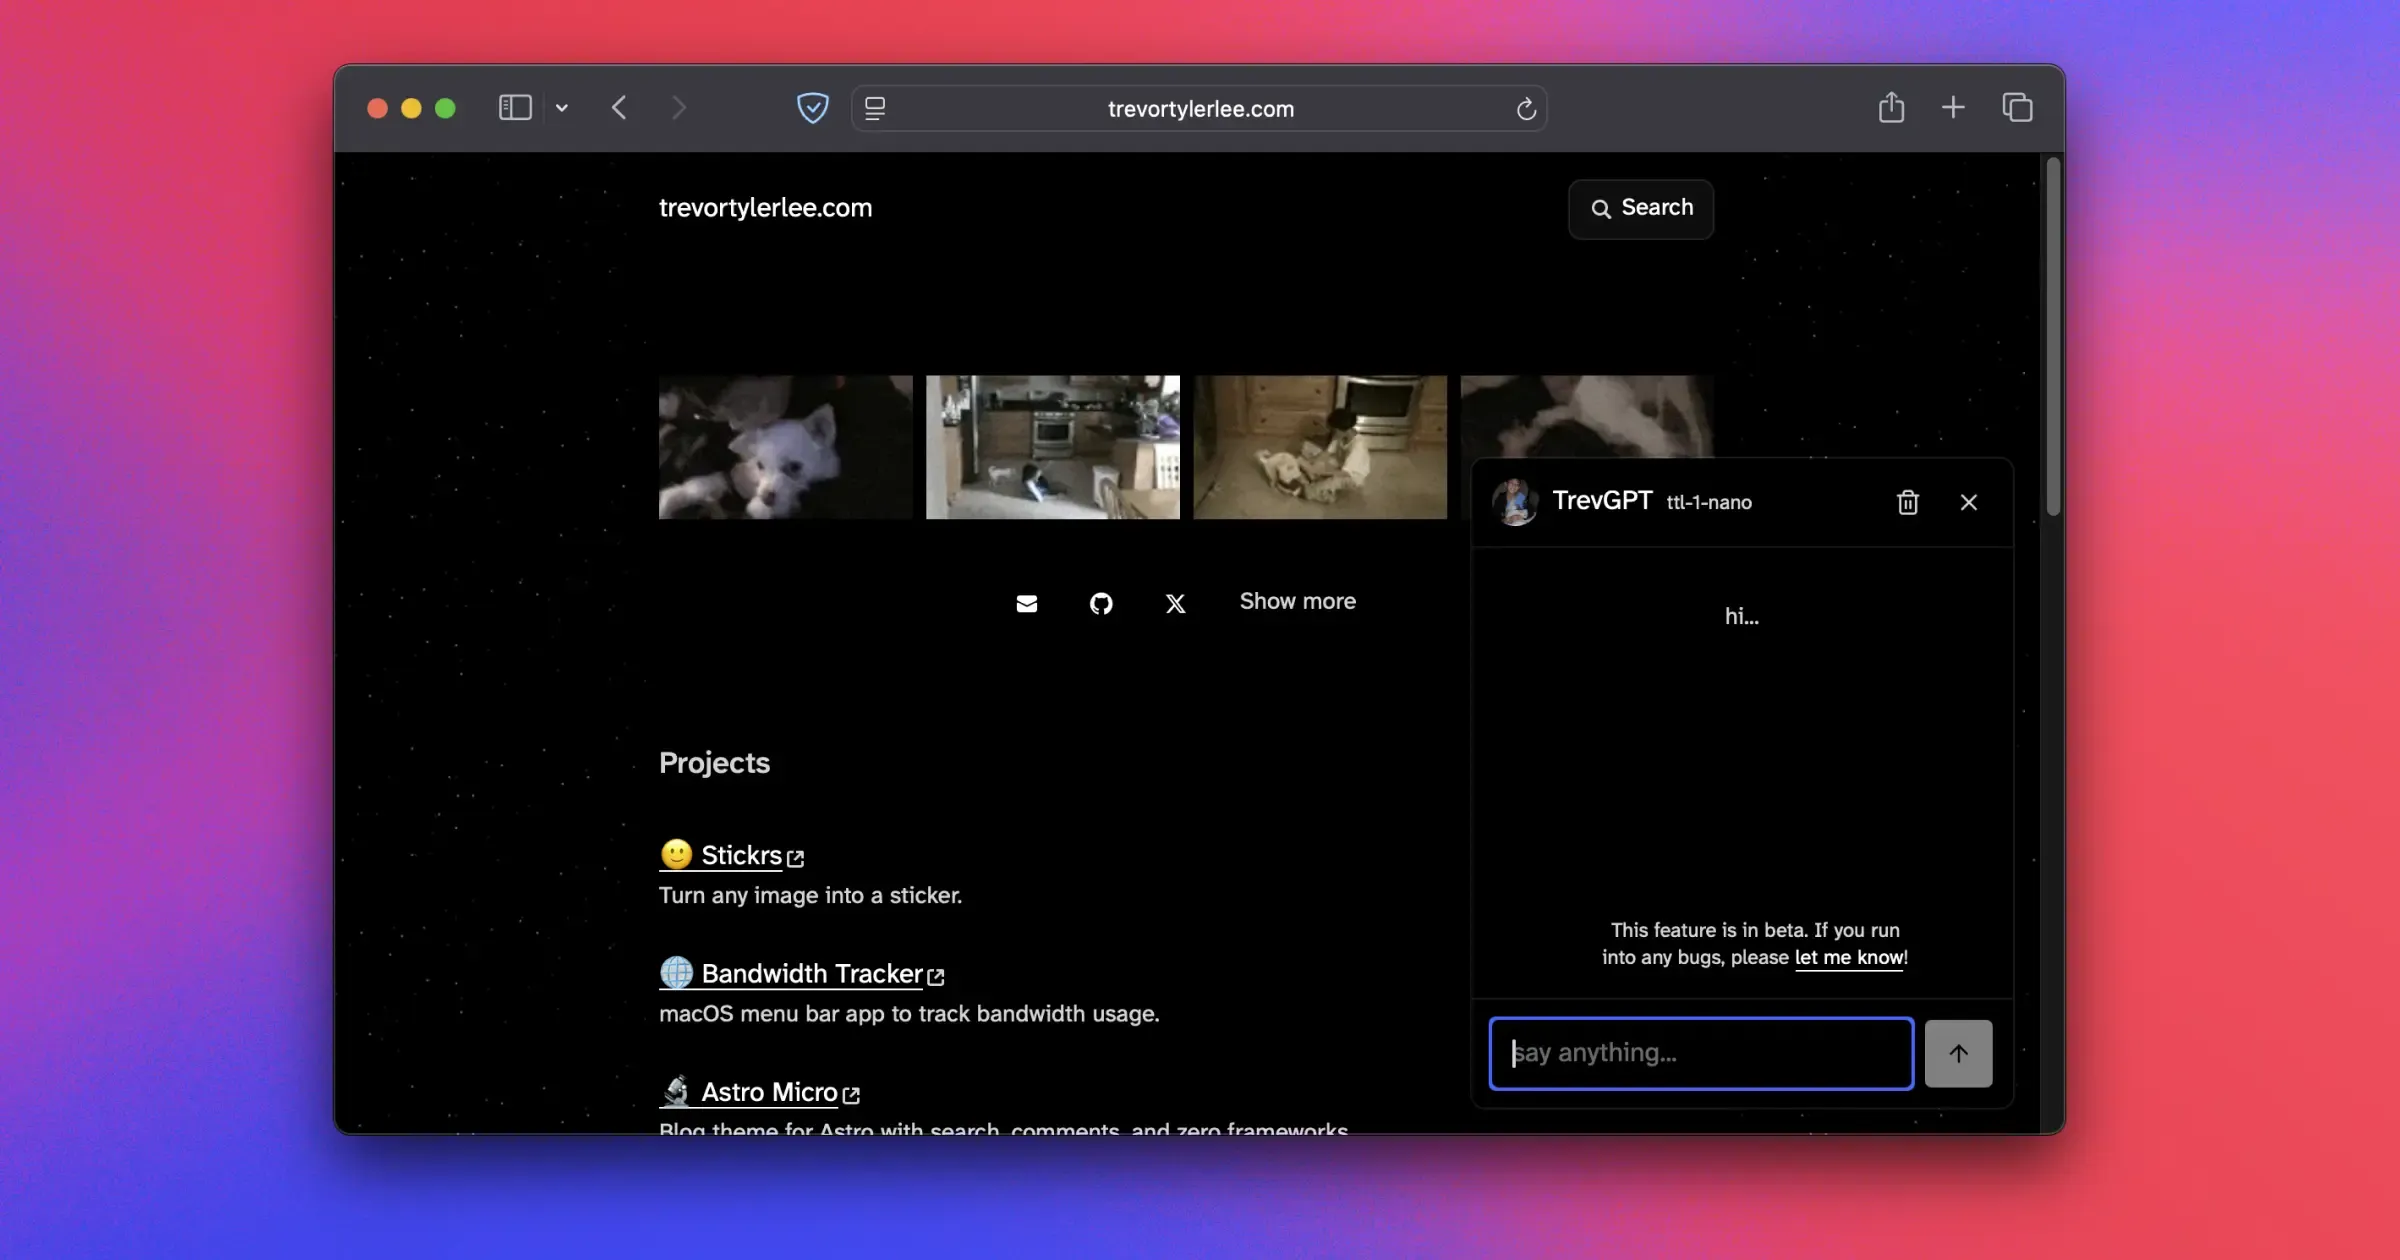Select the macOS menu bar app description
2400x1260 pixels.
[x=909, y=1013]
